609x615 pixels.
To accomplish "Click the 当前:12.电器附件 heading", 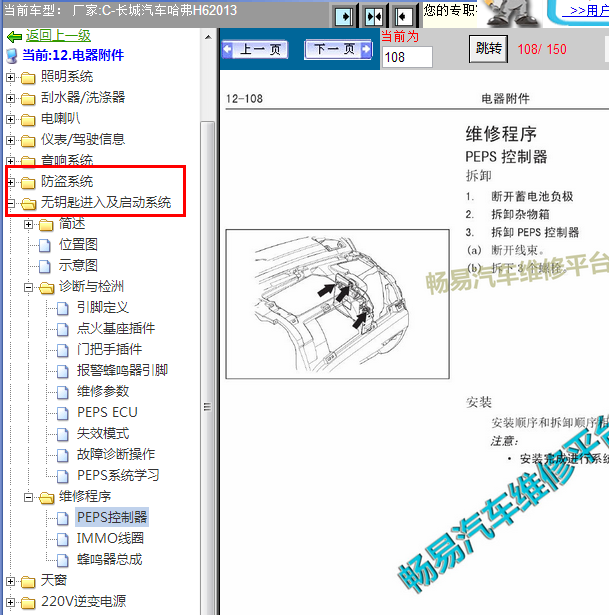I will (73, 55).
